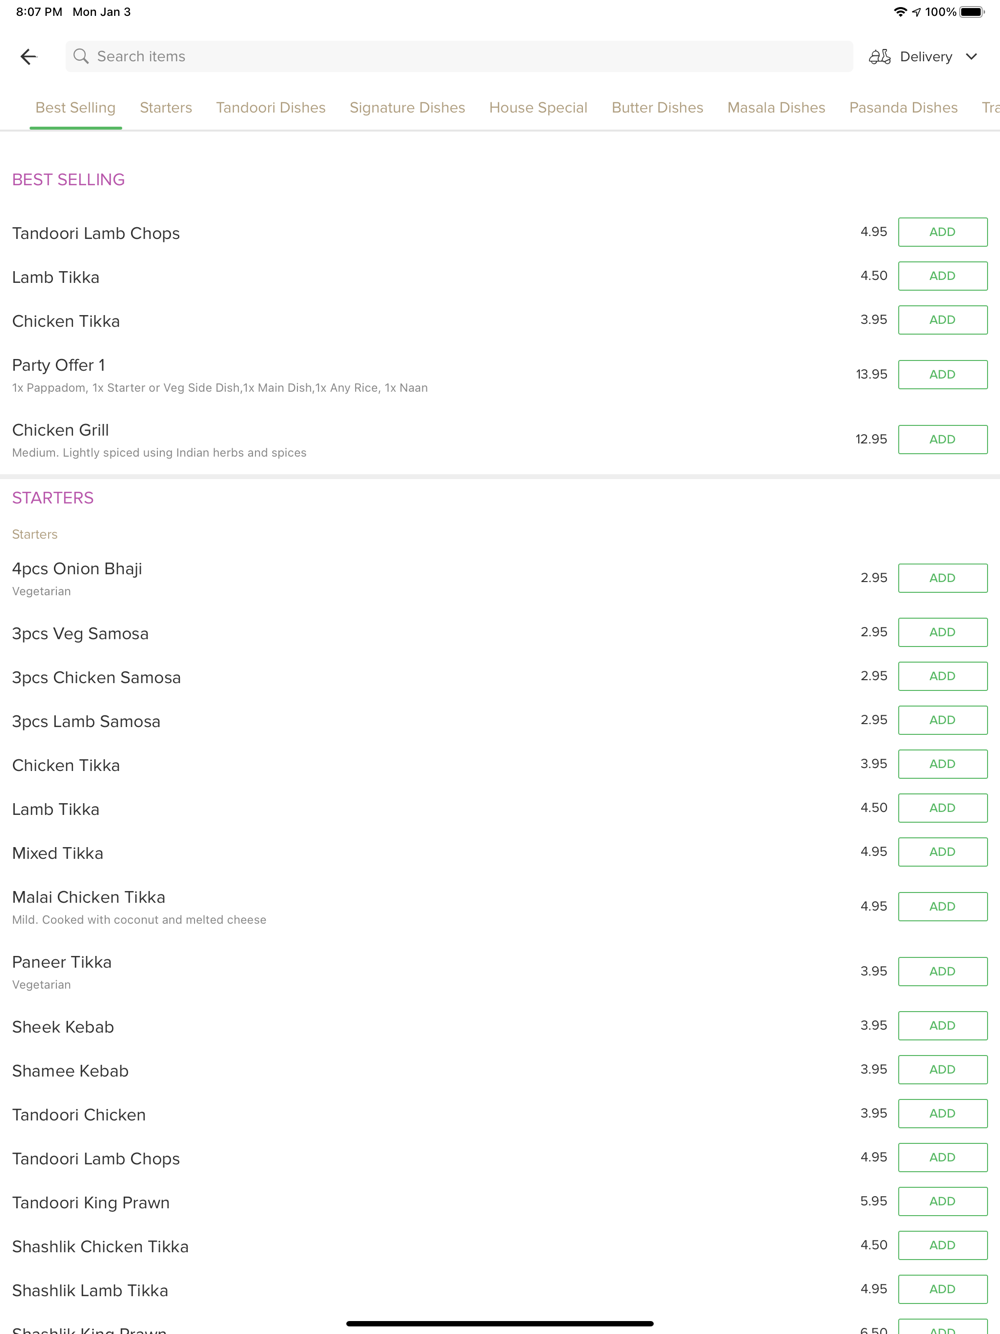Open Mixed Tikka item details
The image size is (1000, 1334).
pos(58,853)
